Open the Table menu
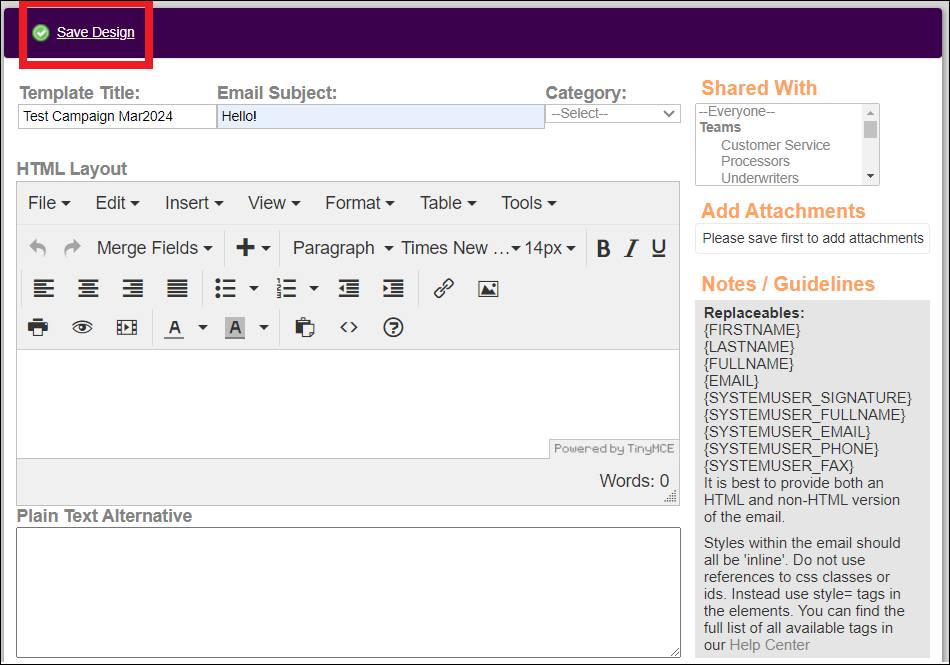 tap(448, 203)
